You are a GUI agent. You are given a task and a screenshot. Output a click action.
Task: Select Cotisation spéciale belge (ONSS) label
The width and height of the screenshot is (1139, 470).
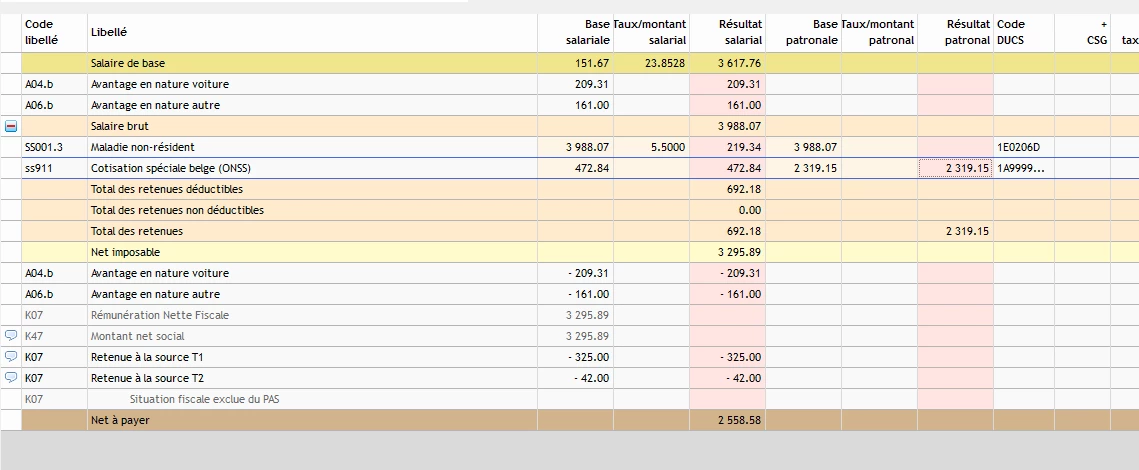(x=171, y=169)
